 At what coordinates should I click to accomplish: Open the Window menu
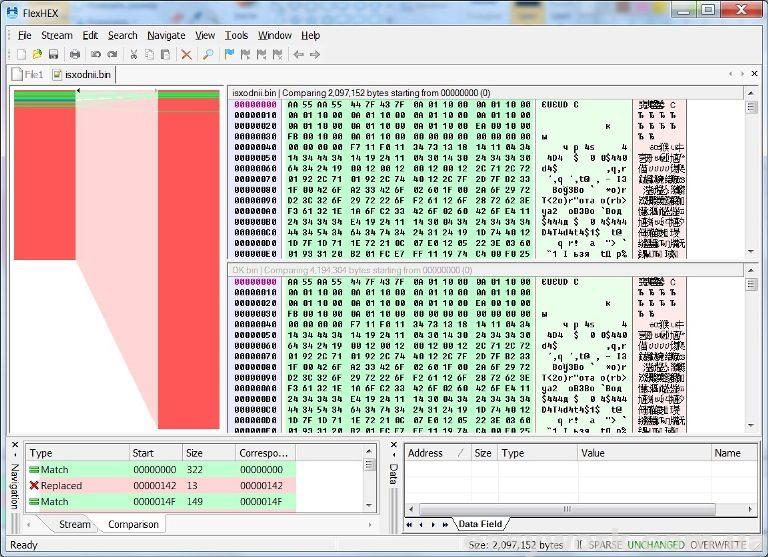pyautogui.click(x=275, y=35)
